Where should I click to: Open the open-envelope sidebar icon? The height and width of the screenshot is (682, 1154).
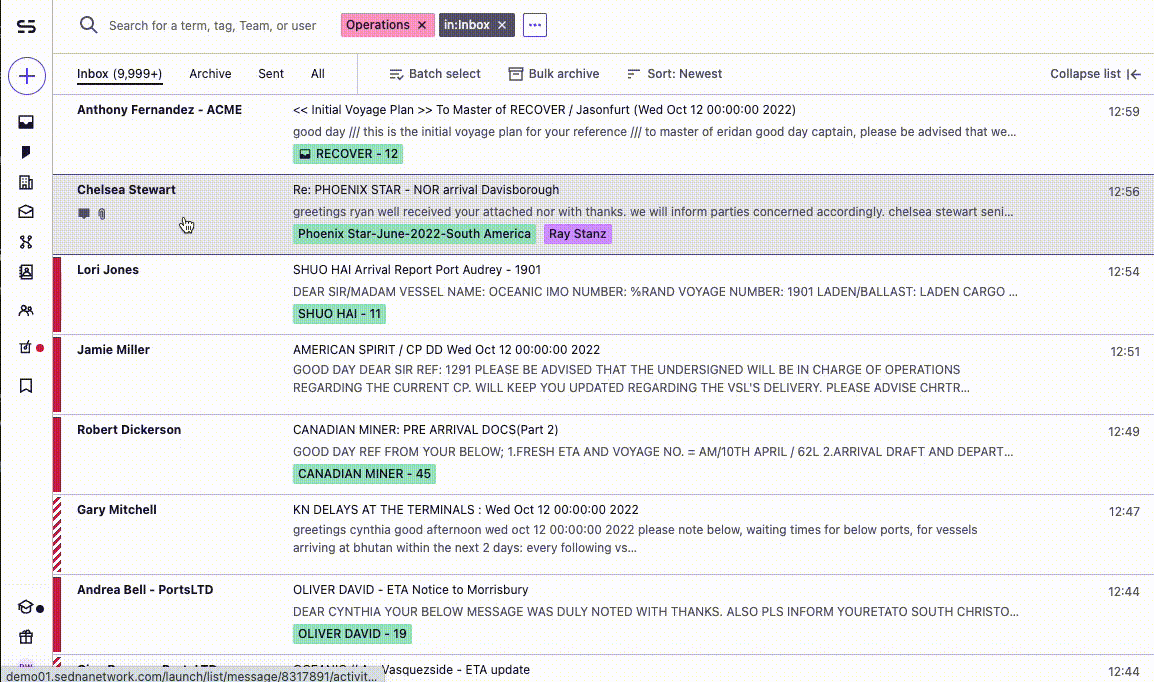point(26,212)
